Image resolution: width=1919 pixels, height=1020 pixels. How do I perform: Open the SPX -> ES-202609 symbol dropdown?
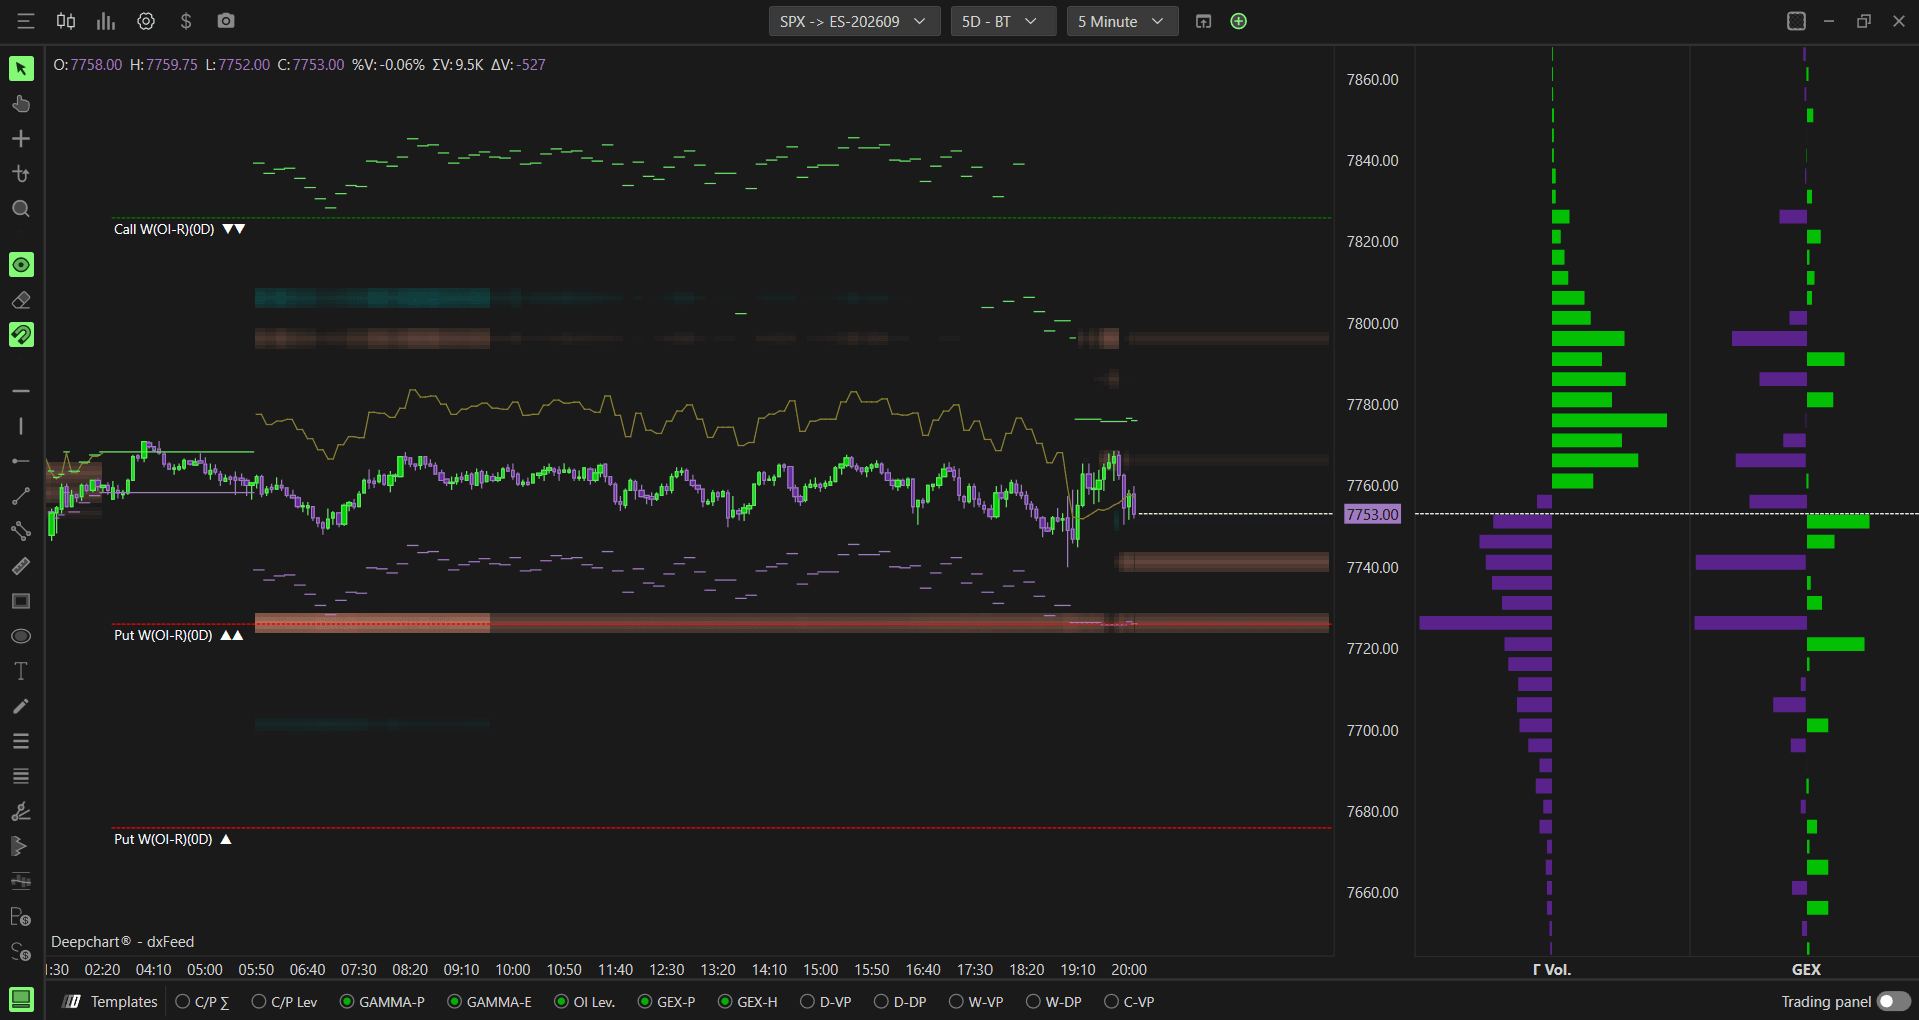[x=854, y=21]
